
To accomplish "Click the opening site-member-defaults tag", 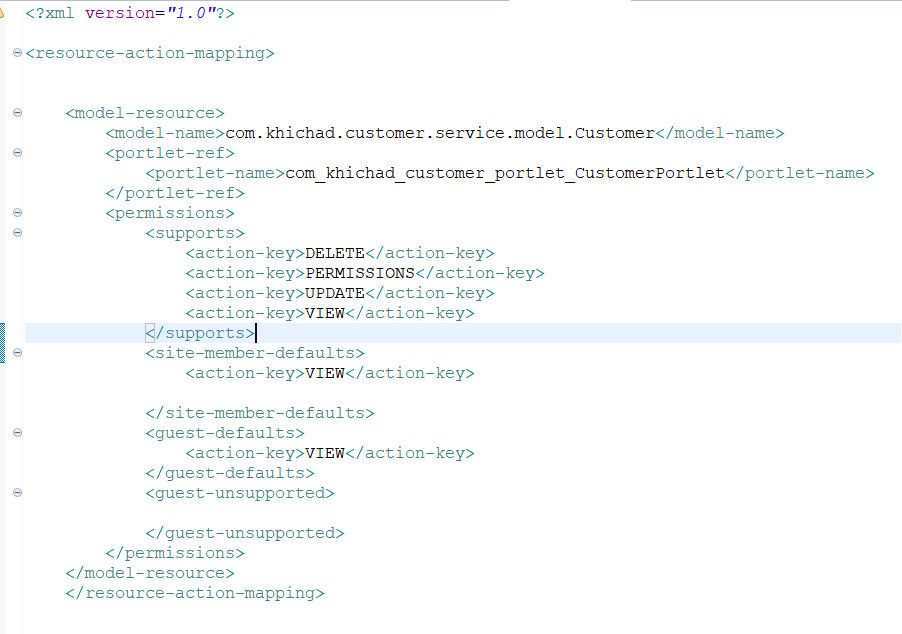I will (x=255, y=353).
